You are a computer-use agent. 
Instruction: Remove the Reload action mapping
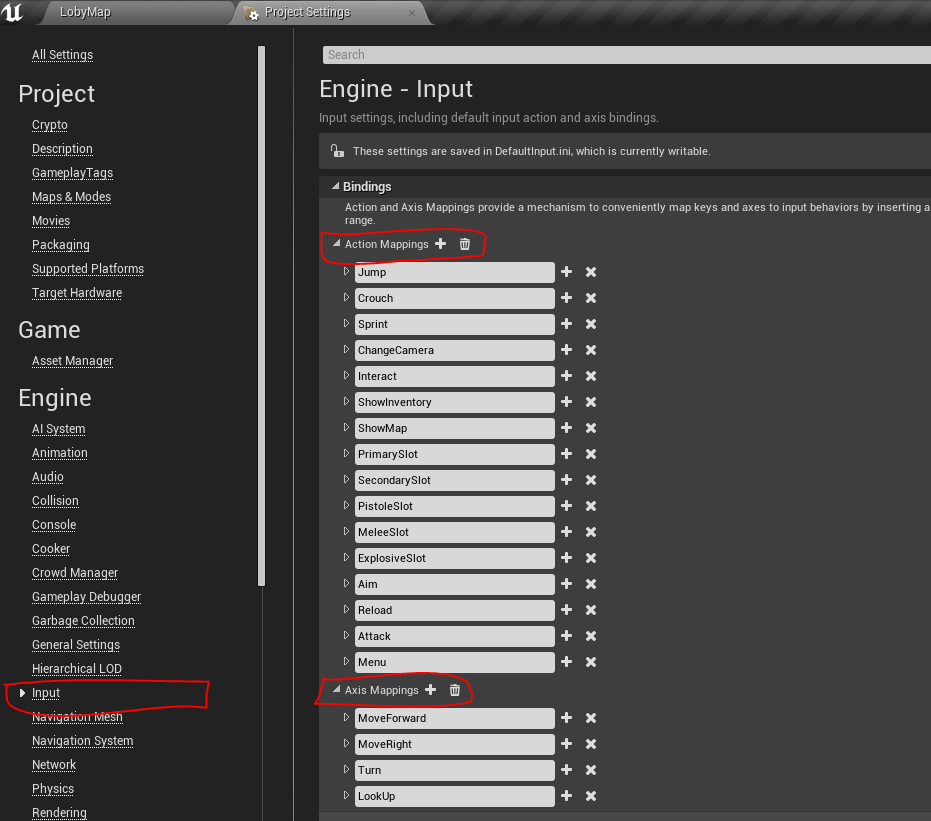click(x=591, y=610)
